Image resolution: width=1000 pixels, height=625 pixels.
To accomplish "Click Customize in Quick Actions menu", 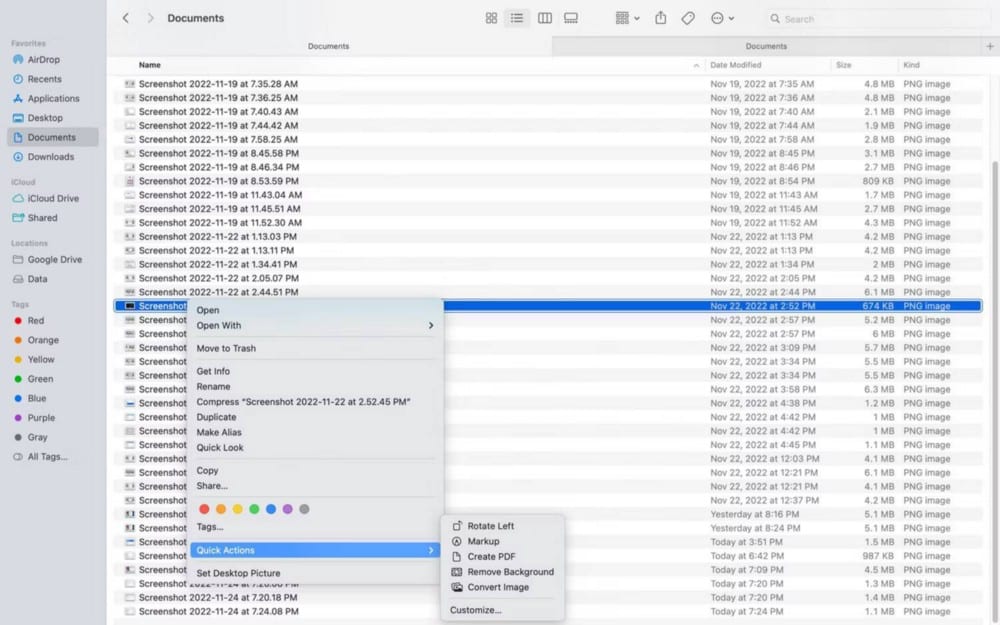I will click(x=476, y=609).
